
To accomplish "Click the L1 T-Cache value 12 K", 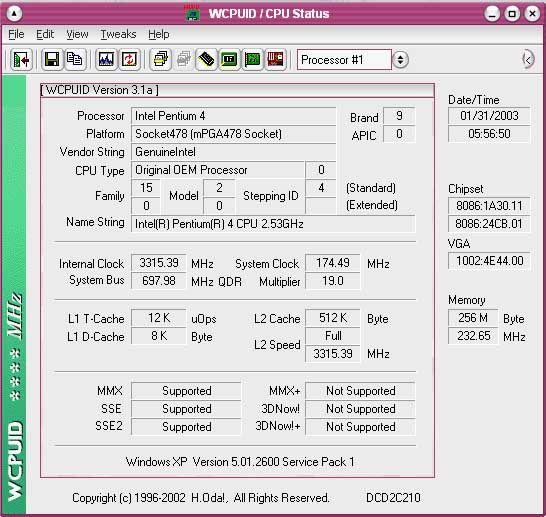I will click(x=159, y=318).
